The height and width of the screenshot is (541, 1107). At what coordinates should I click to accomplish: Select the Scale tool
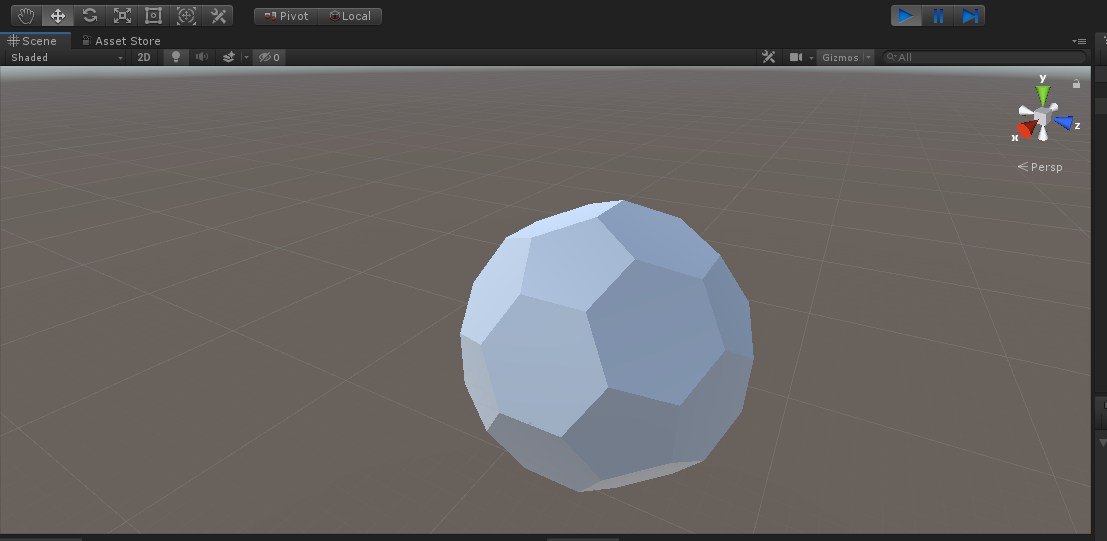(122, 16)
